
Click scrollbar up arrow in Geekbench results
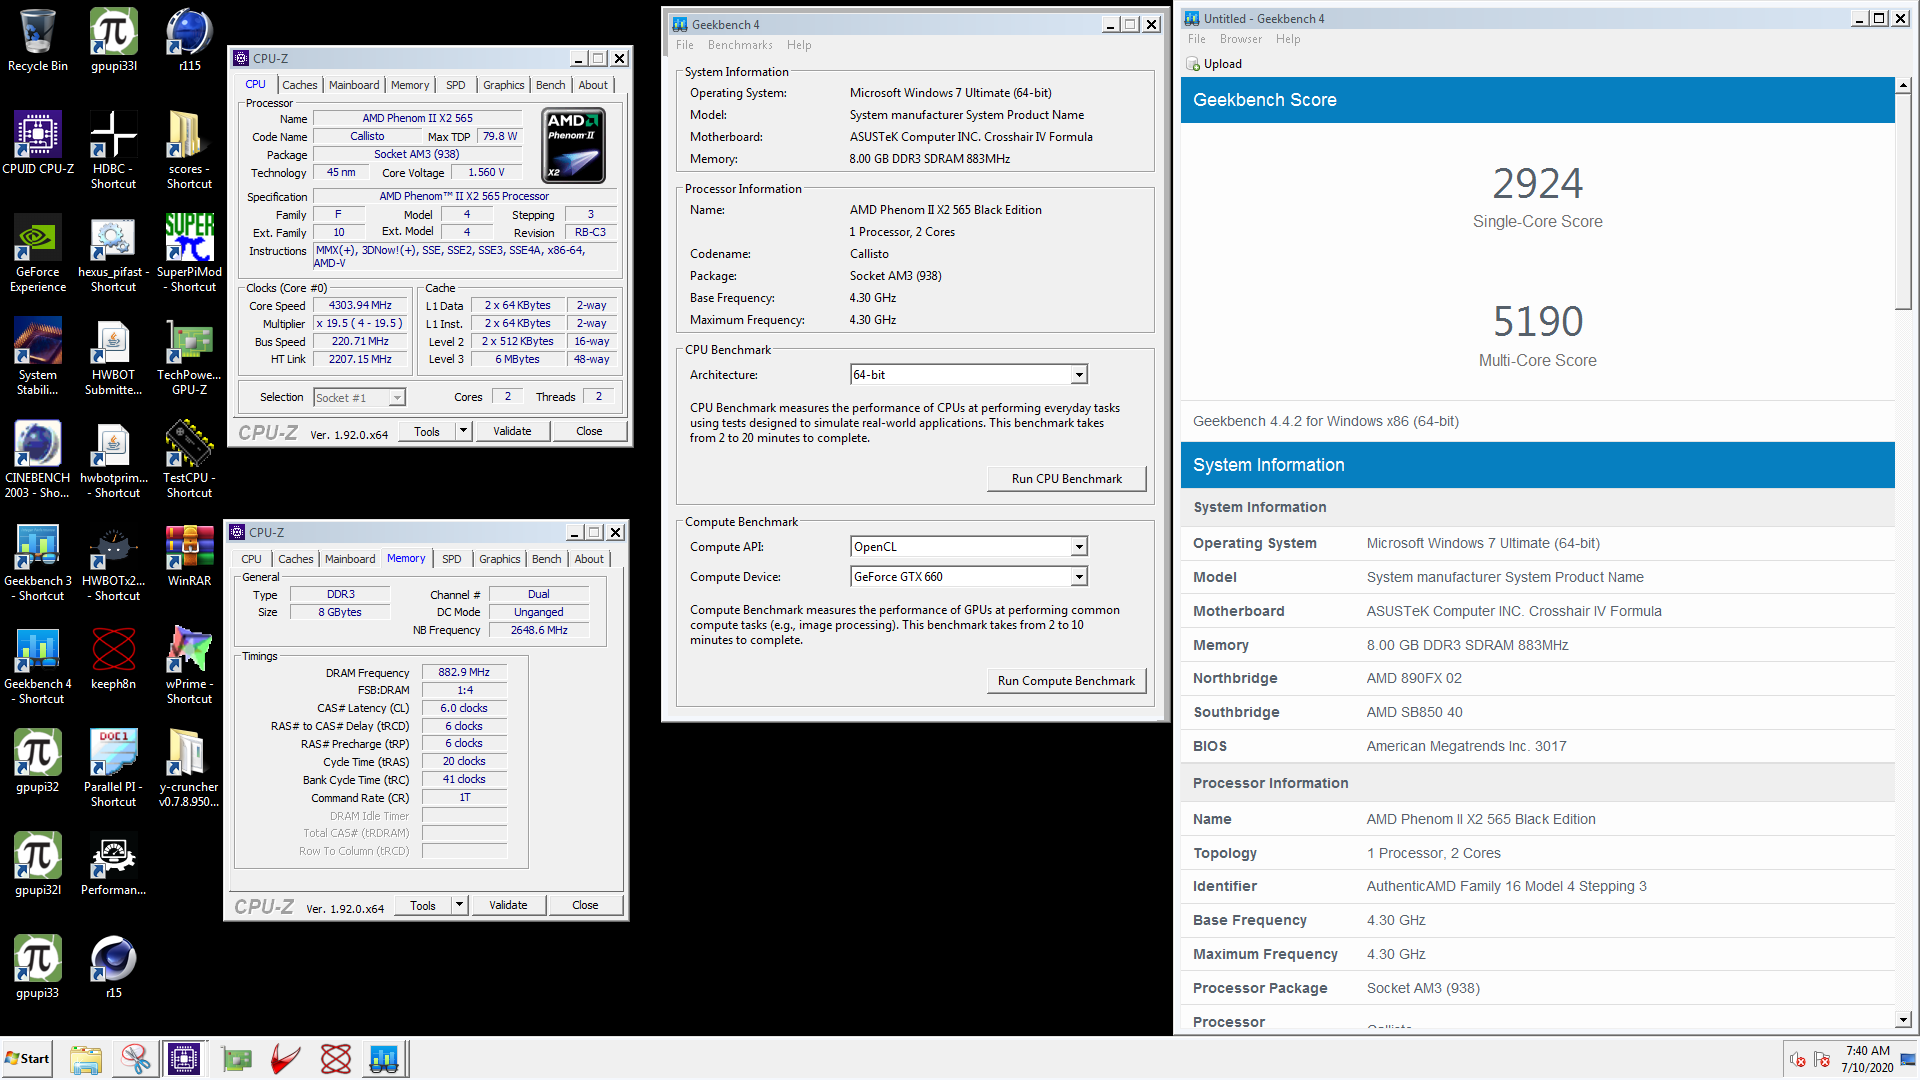[1903, 86]
